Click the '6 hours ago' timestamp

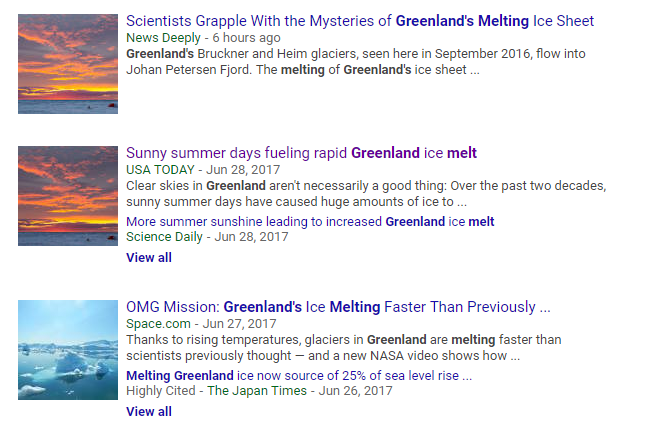[x=246, y=37]
